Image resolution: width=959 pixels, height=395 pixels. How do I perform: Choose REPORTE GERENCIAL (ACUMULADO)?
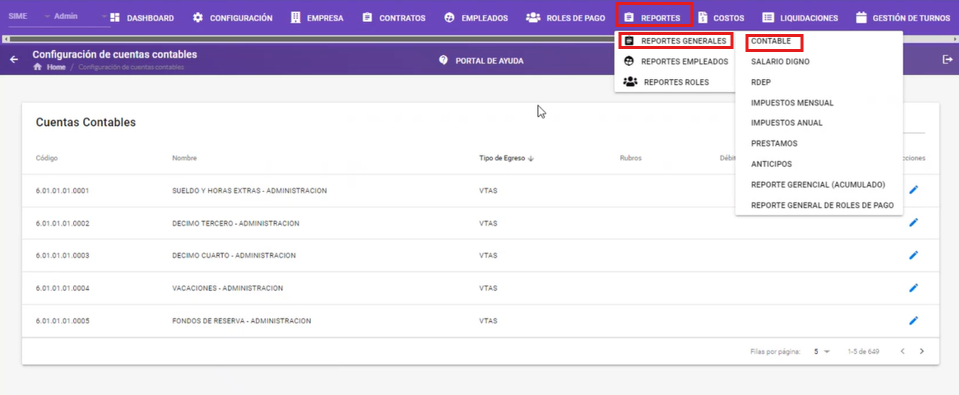(818, 185)
